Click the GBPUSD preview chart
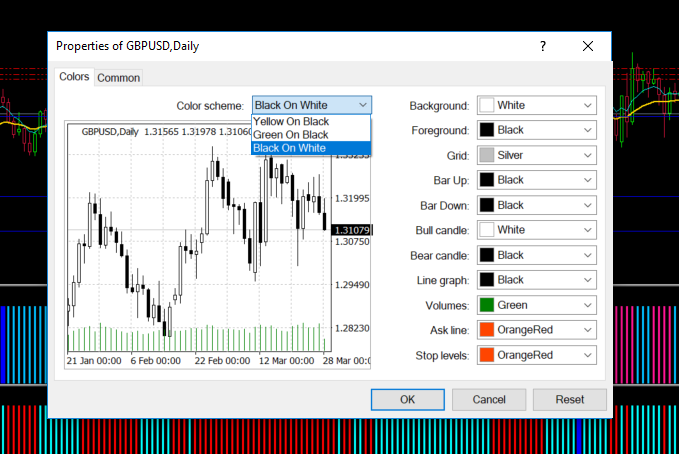The image size is (679, 454). tap(217, 245)
